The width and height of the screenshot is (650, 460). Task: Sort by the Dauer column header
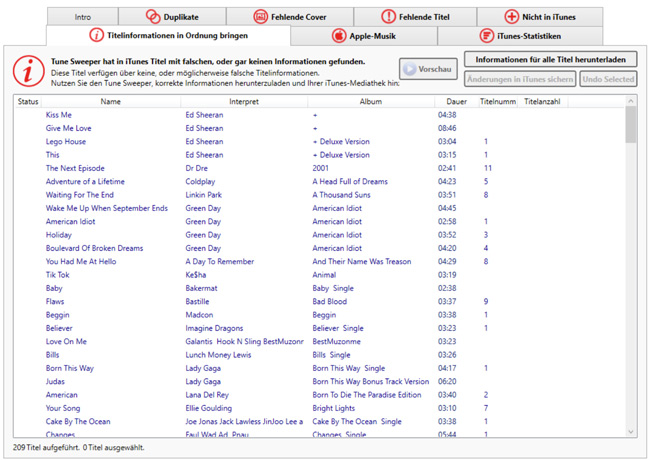tap(456, 102)
